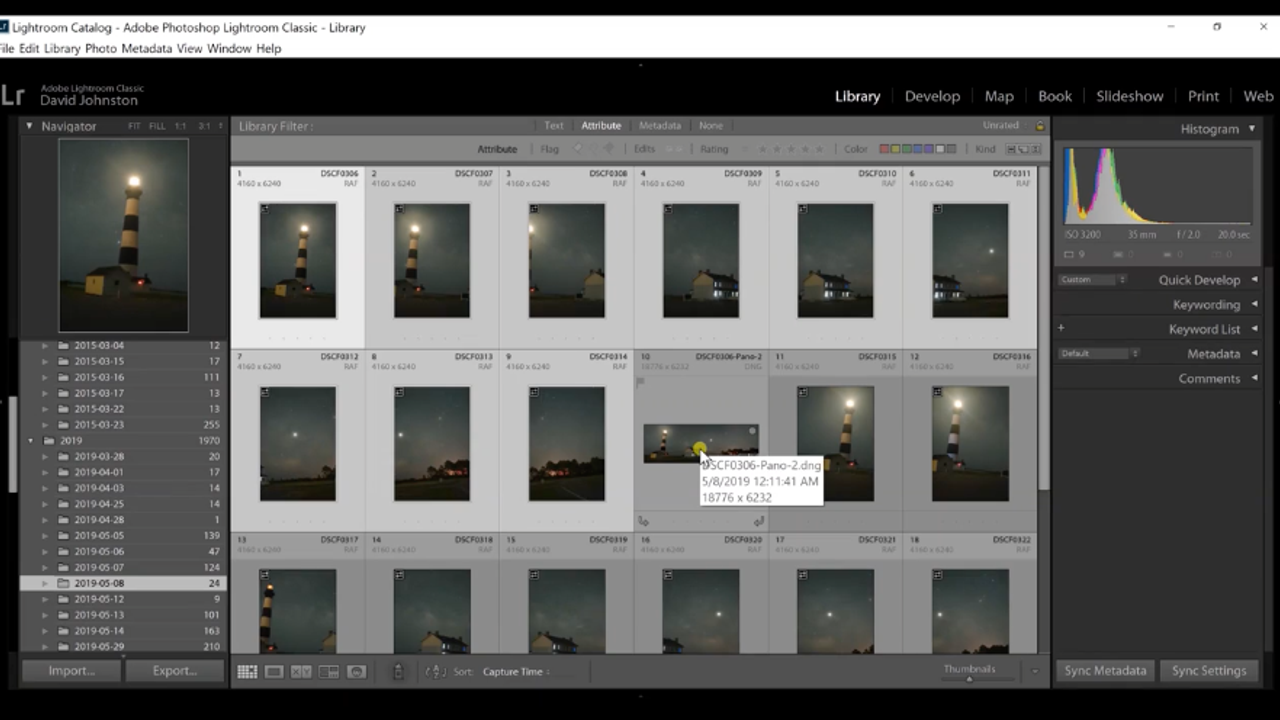Click the flag marker on DSCF0306-Pano-2 cell

[641, 381]
